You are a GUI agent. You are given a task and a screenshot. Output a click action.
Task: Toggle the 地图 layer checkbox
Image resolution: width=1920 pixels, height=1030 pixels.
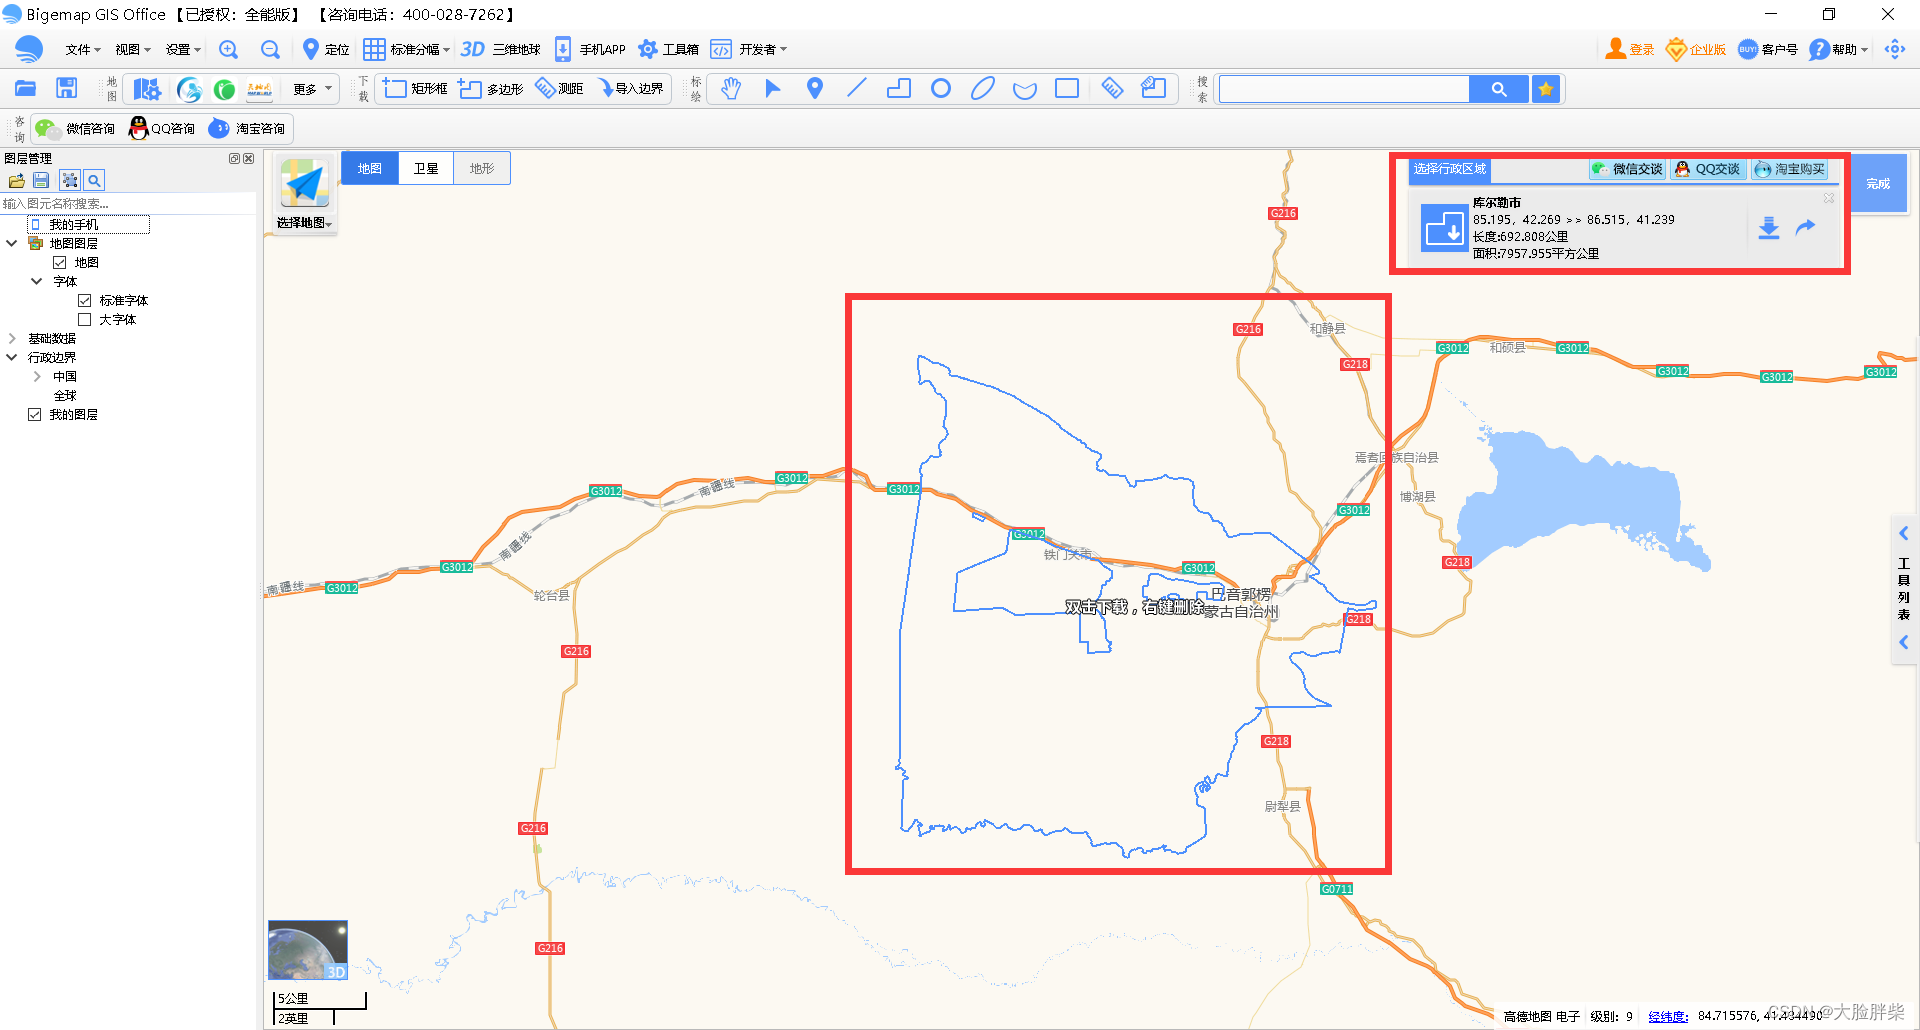59,263
